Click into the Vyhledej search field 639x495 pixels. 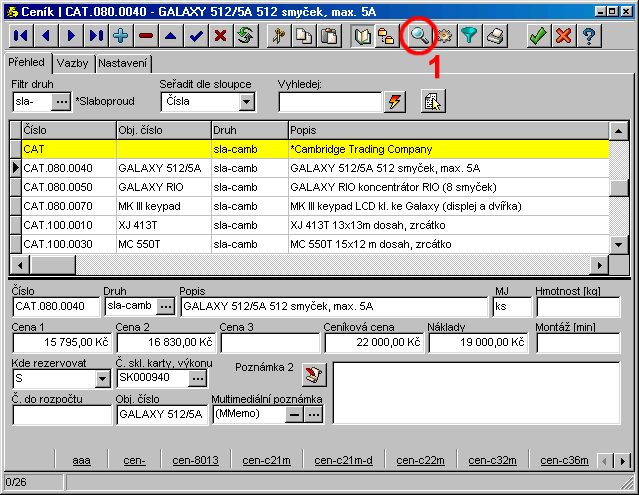330,101
